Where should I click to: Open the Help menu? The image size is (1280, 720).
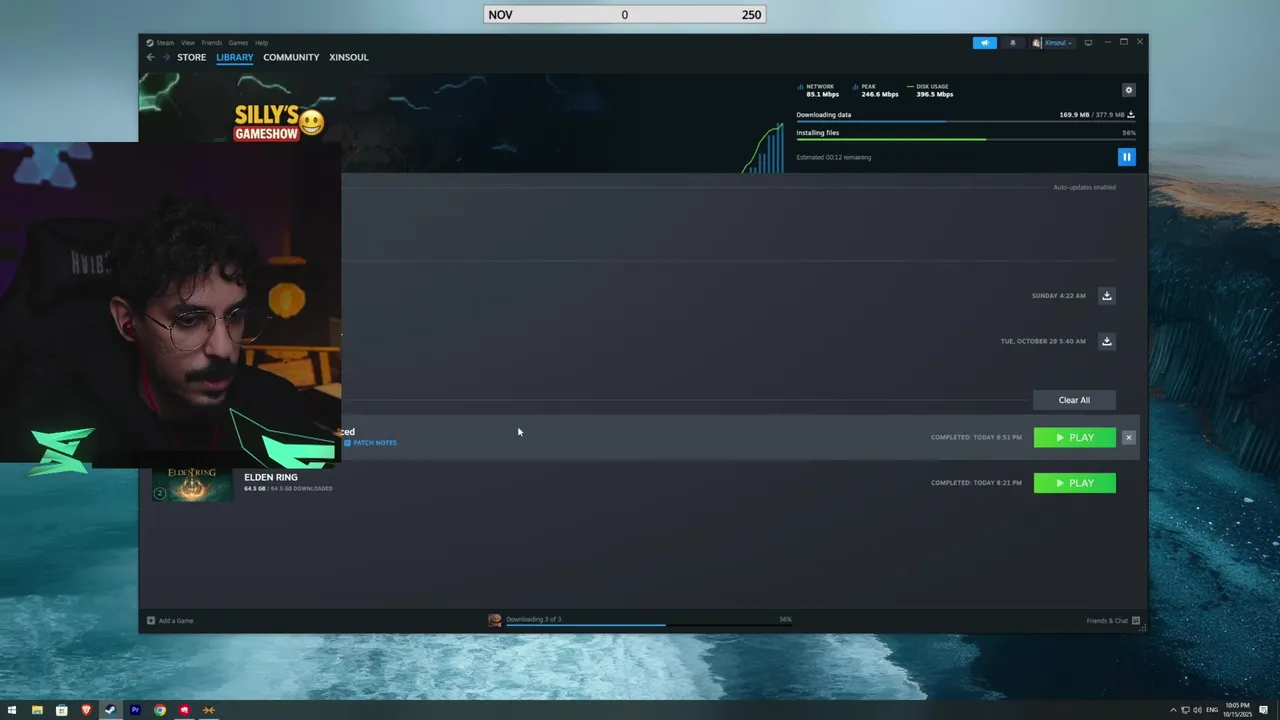(x=261, y=43)
